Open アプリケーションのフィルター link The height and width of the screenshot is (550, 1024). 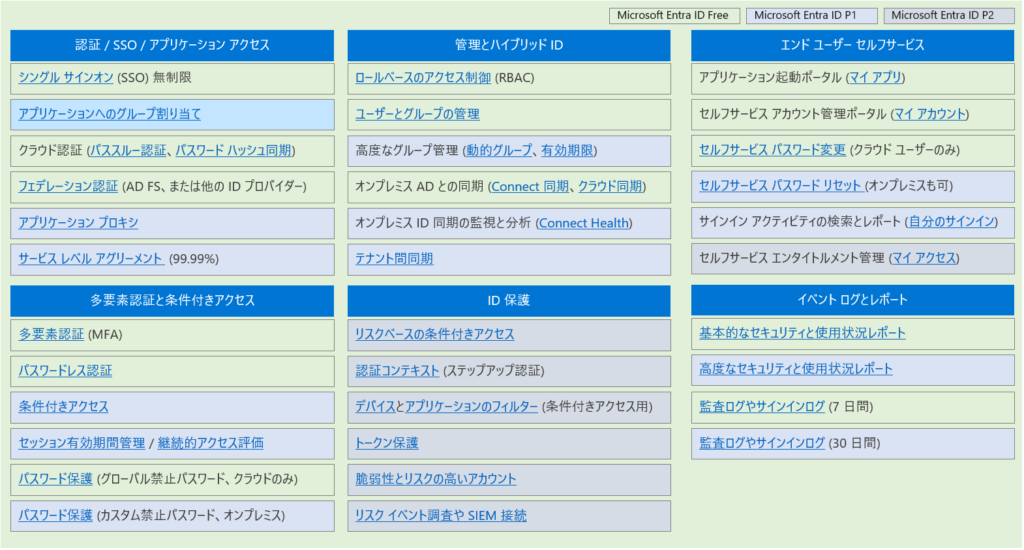[472, 406]
